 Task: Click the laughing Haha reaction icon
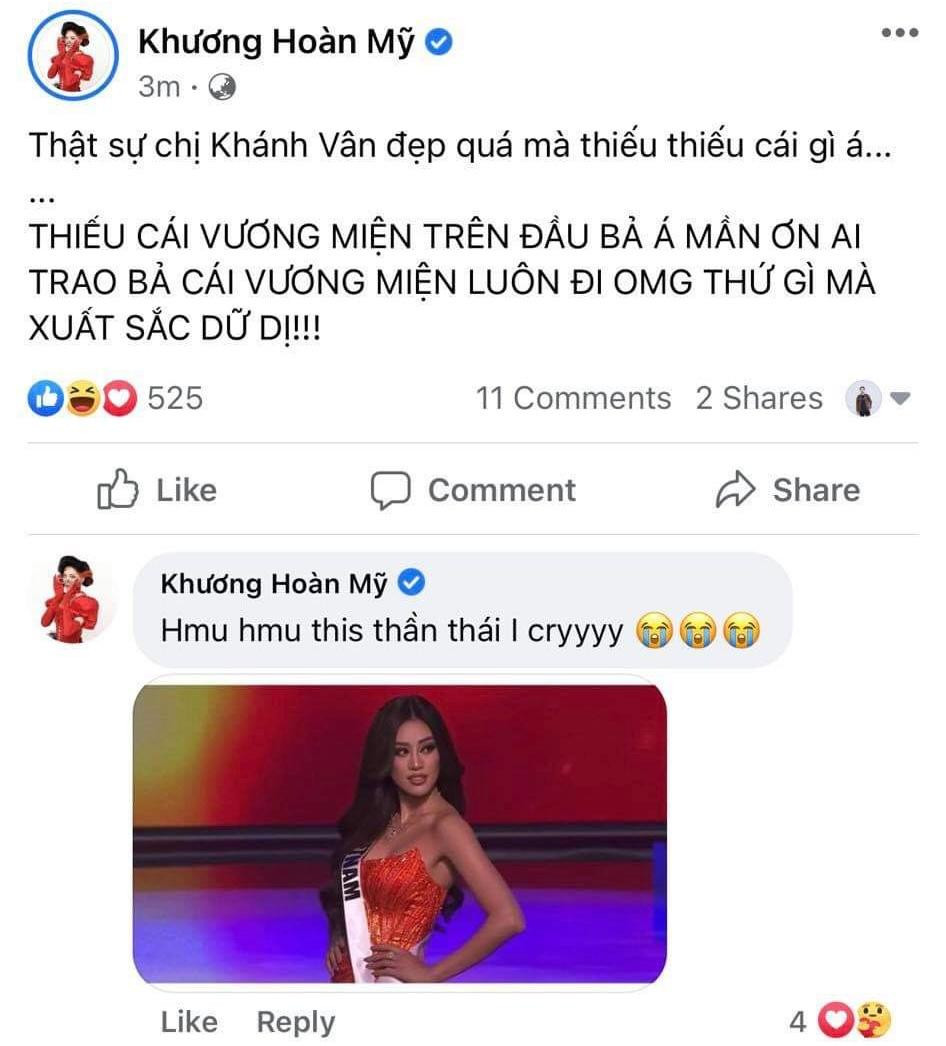pos(82,398)
